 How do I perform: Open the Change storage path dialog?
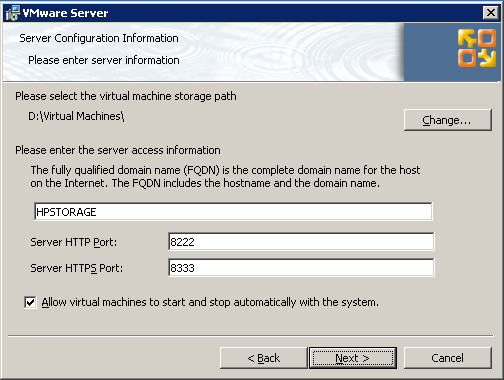click(x=447, y=120)
